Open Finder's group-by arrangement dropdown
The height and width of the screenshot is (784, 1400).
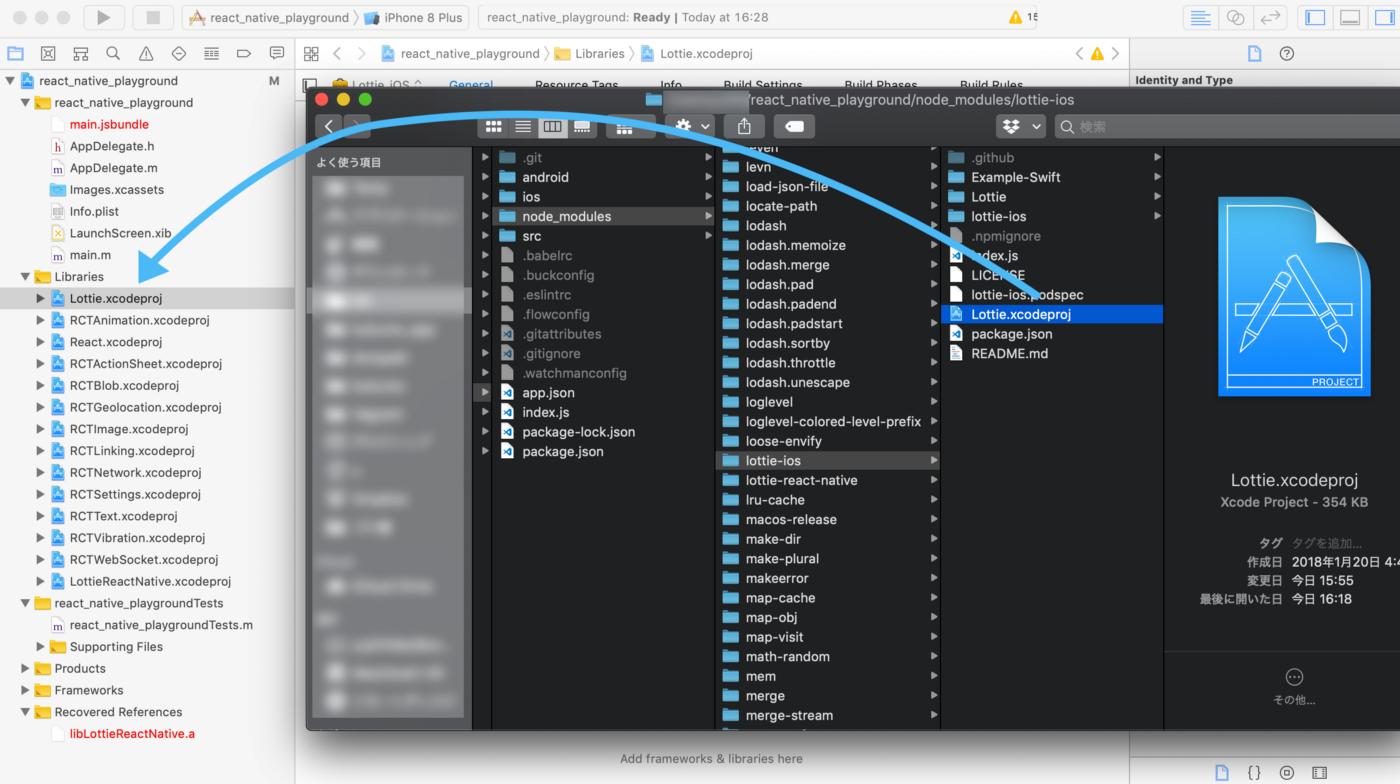[630, 126]
